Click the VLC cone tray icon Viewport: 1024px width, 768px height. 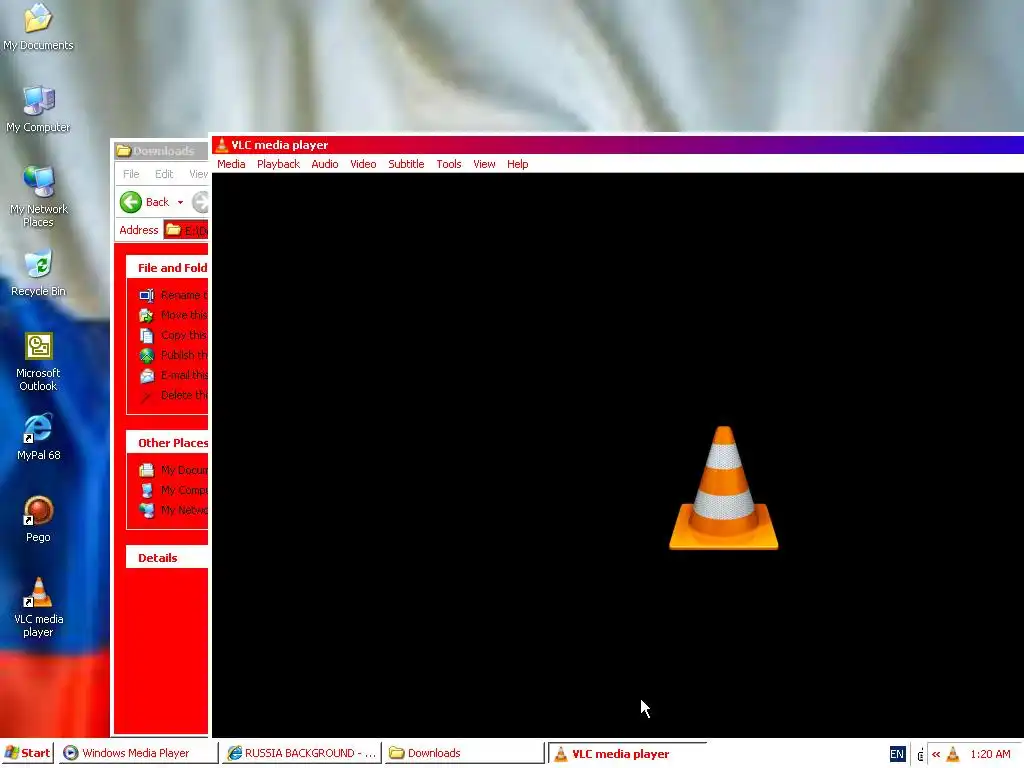[x=953, y=754]
